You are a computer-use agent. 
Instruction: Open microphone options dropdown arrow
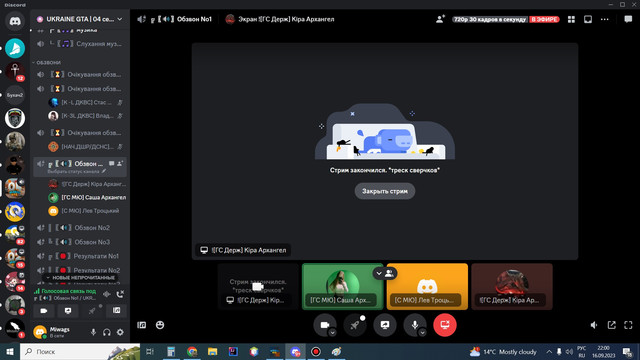(x=422, y=333)
